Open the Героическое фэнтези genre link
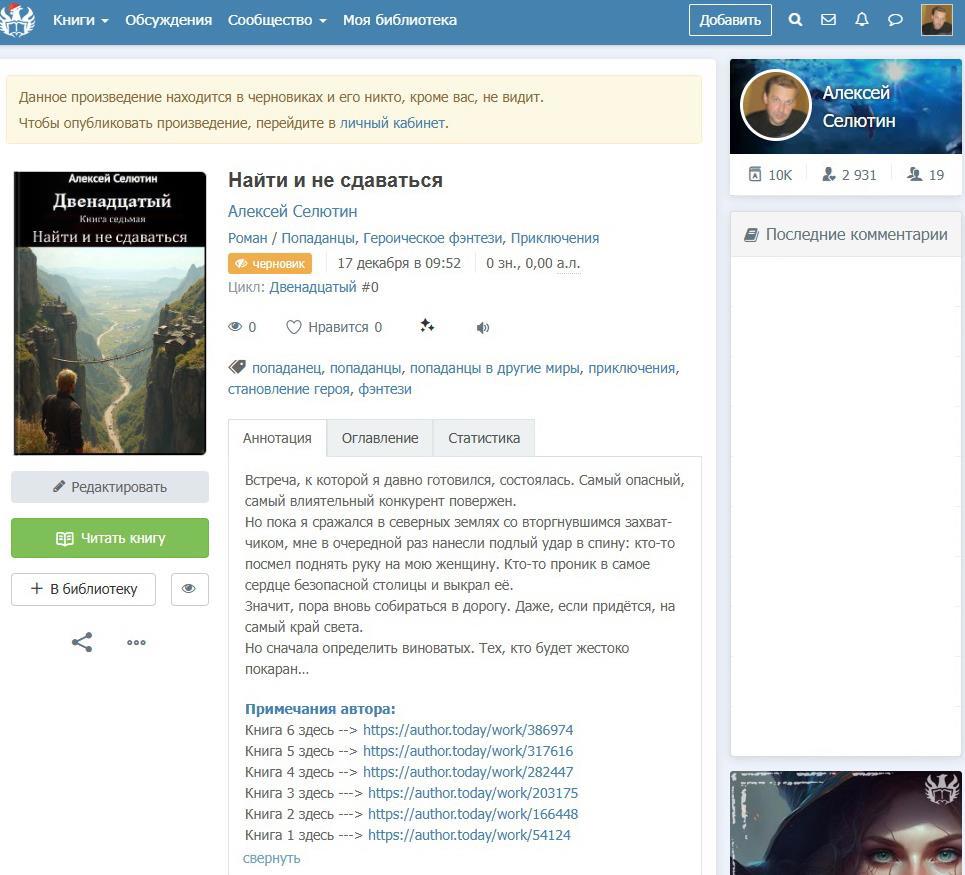This screenshot has height=875, width=965. coord(433,238)
